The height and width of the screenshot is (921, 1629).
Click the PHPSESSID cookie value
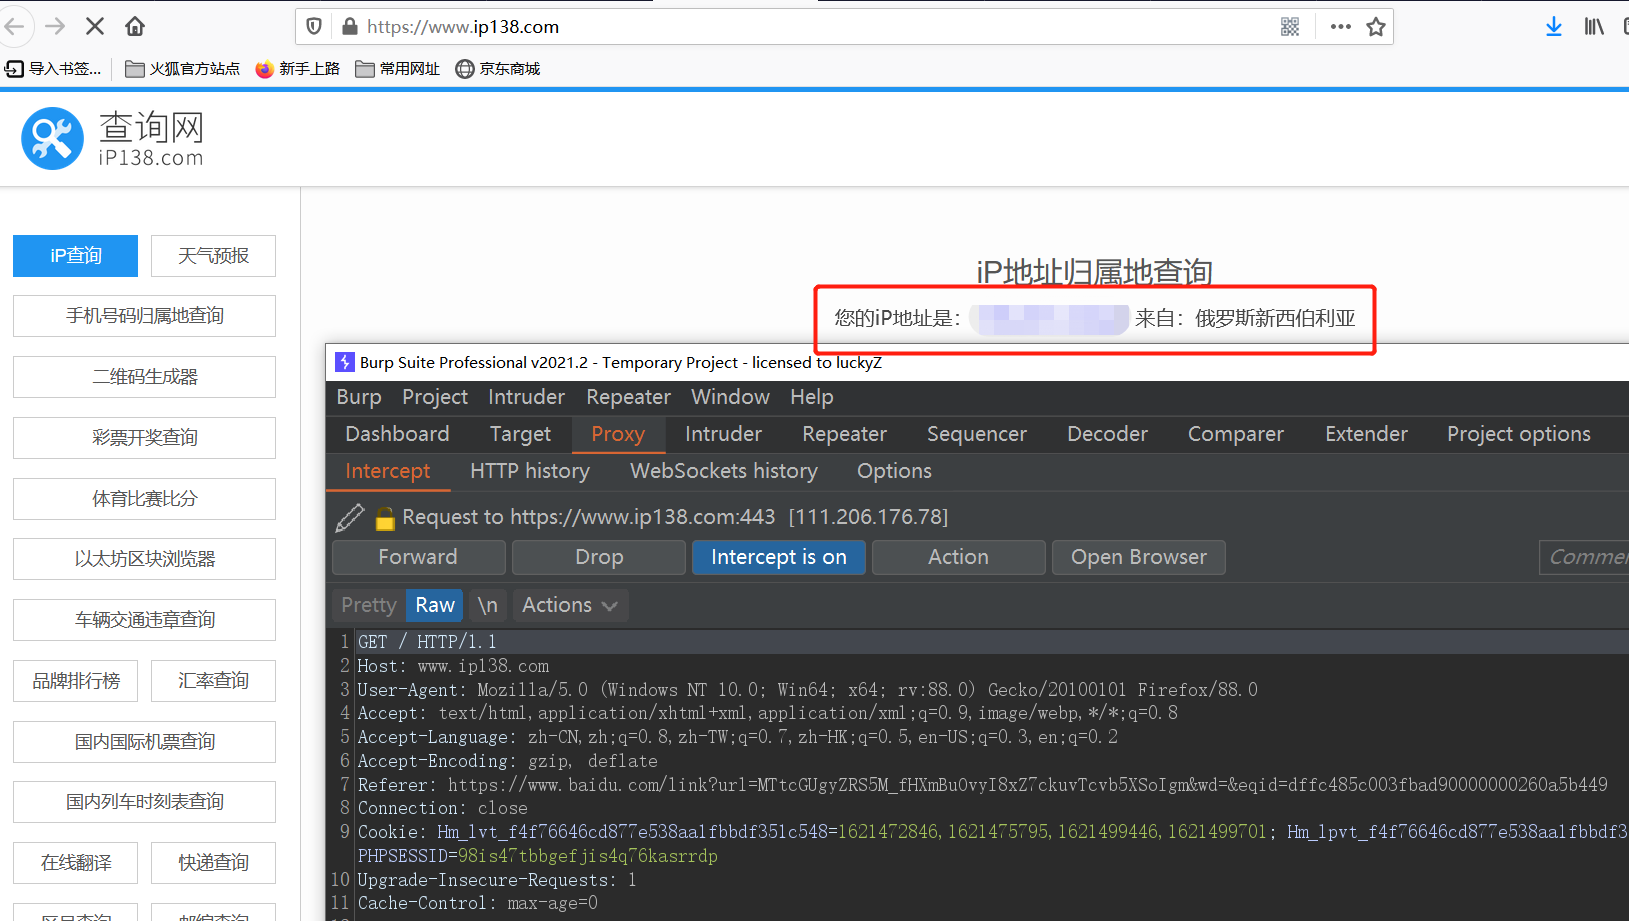click(x=588, y=856)
